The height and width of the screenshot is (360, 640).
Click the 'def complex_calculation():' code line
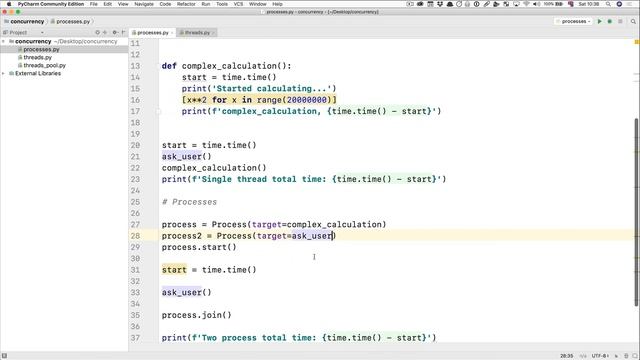(x=227, y=66)
